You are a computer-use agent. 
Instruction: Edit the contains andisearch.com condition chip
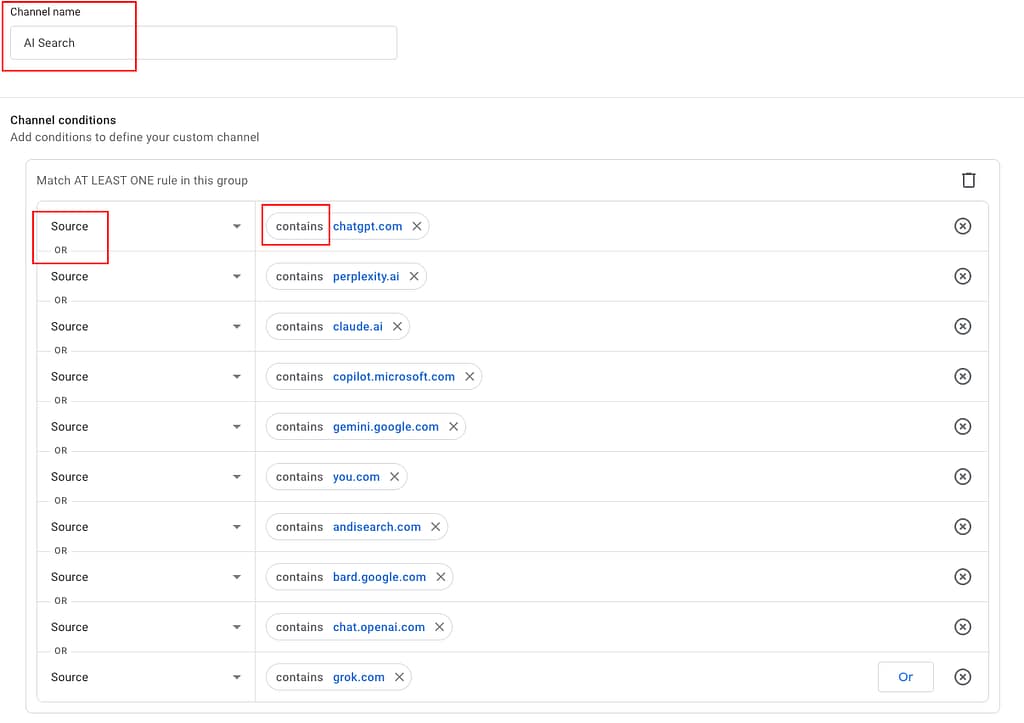point(357,526)
